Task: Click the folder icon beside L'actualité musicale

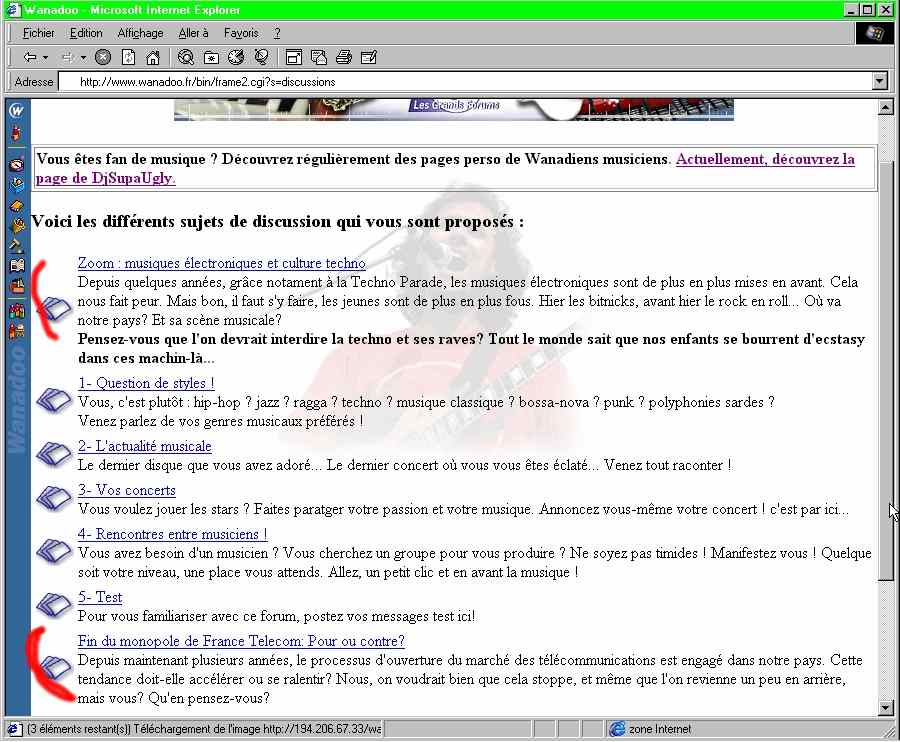Action: point(54,453)
